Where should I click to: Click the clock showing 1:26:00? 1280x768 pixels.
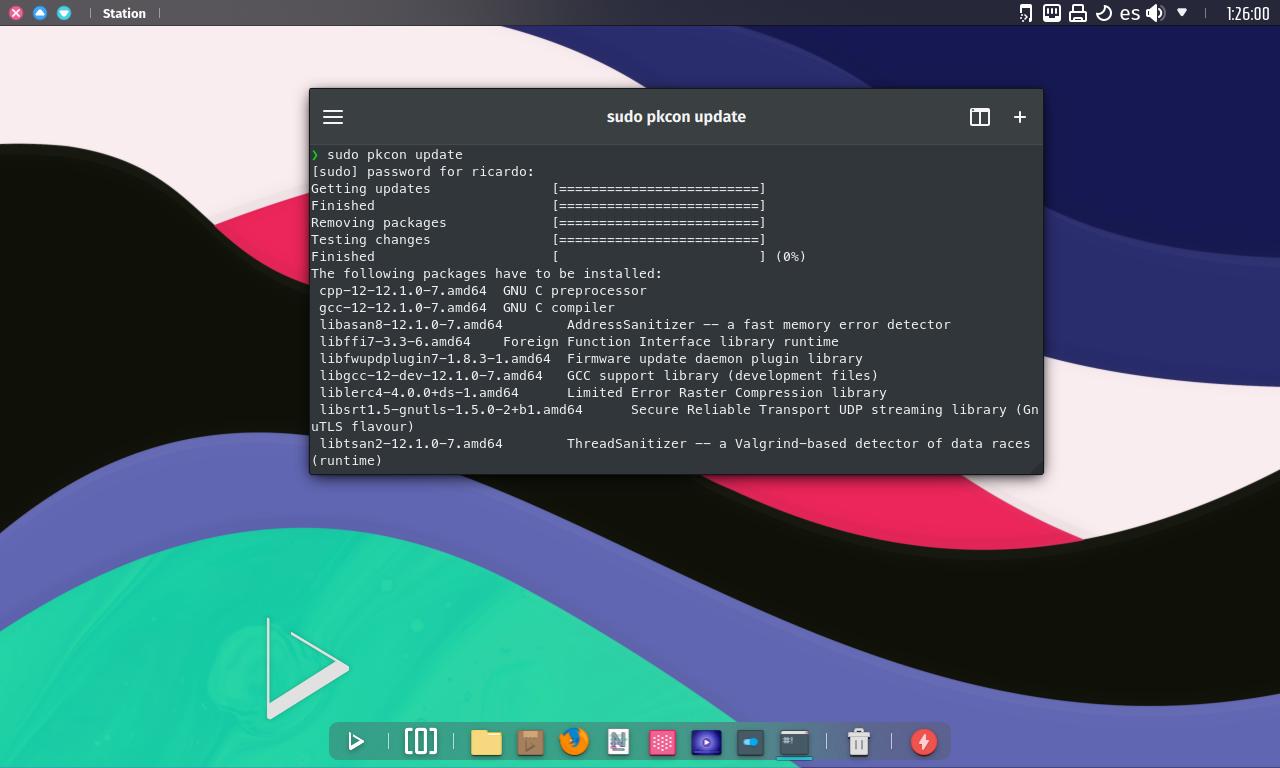pos(1247,13)
